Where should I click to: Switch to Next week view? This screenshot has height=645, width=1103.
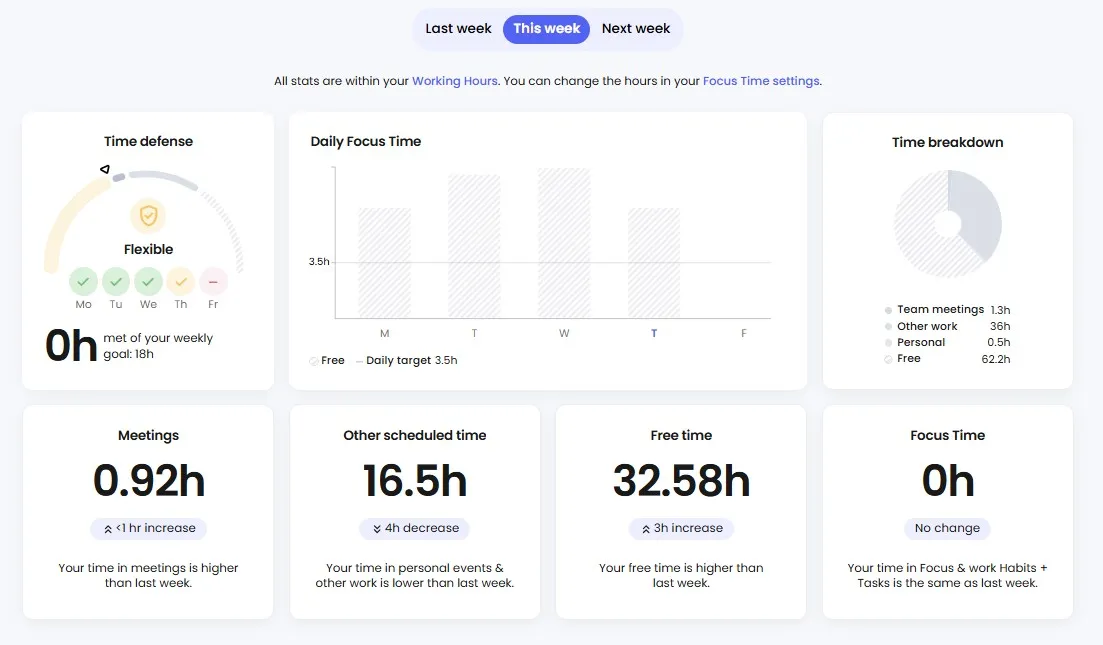point(635,29)
